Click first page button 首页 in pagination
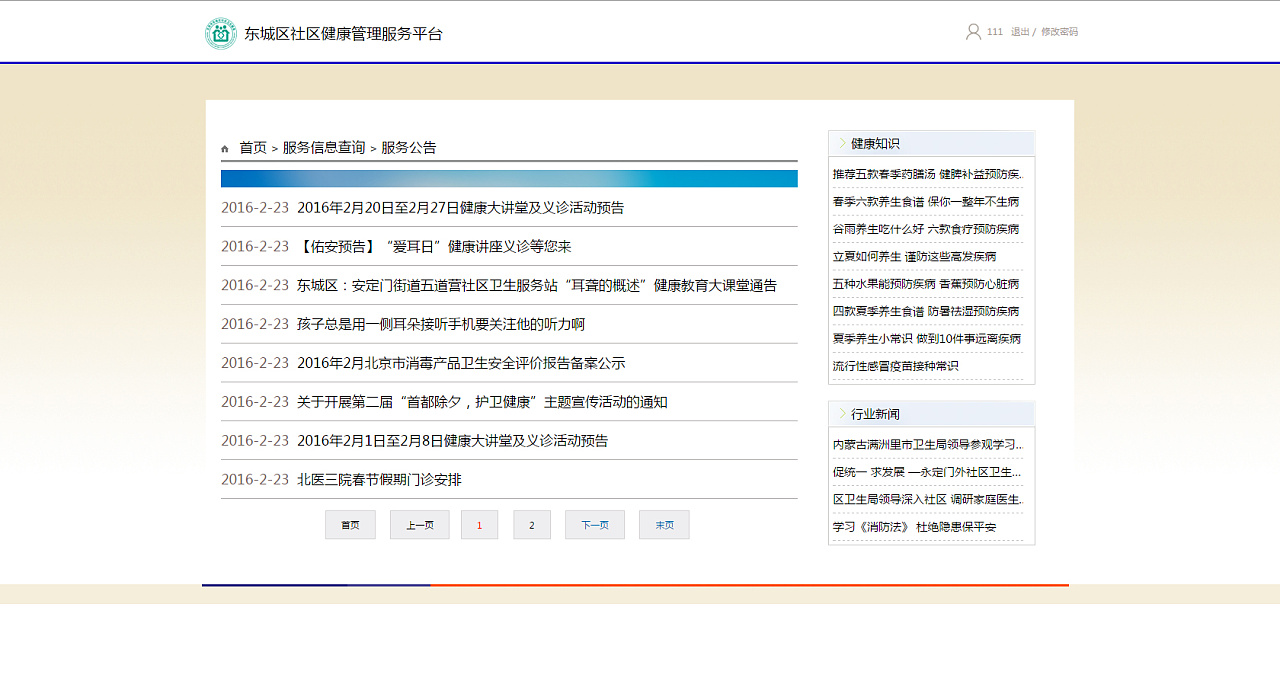 pyautogui.click(x=350, y=525)
